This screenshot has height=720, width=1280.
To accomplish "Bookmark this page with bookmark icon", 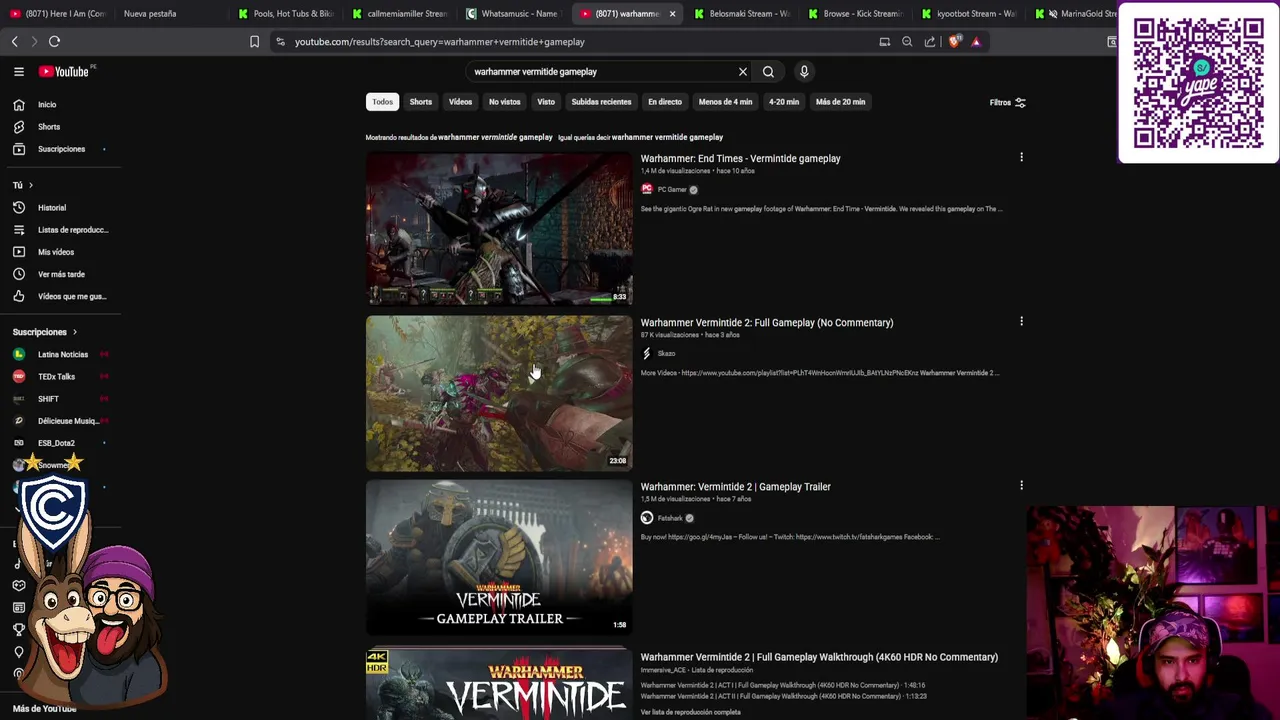I will tap(254, 42).
